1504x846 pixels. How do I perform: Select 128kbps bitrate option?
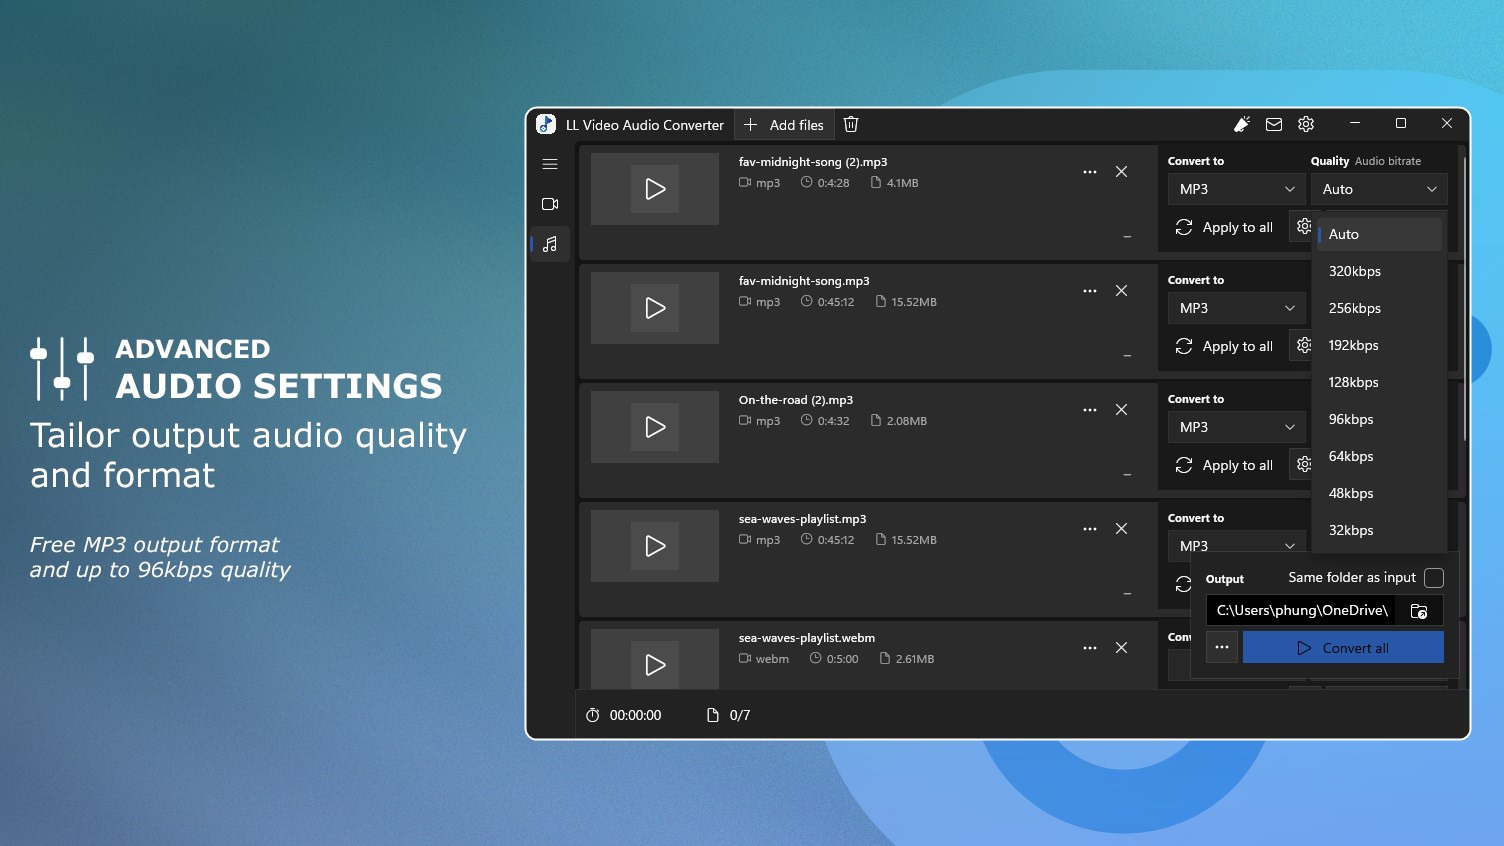pyautogui.click(x=1380, y=382)
